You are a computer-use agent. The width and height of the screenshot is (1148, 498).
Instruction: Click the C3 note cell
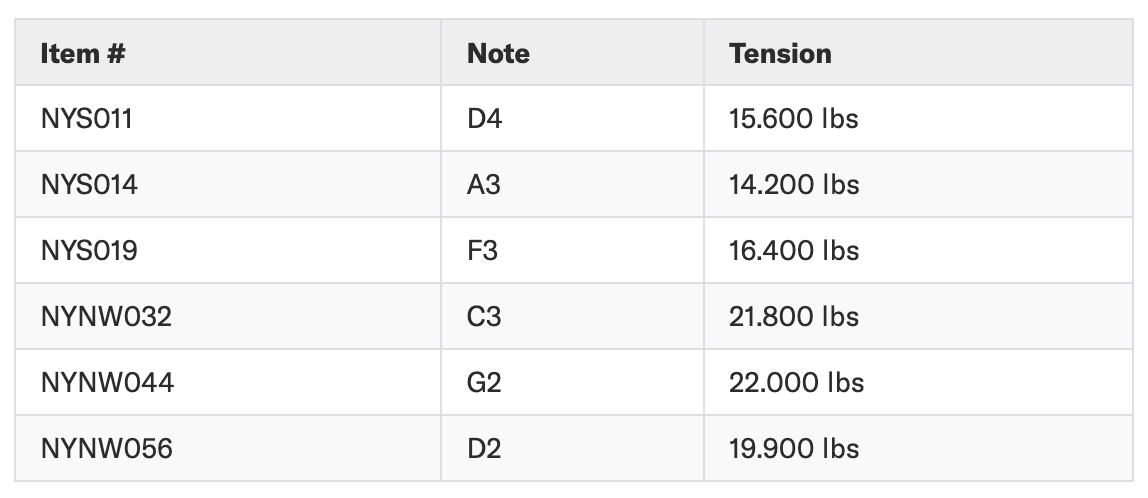tap(484, 316)
